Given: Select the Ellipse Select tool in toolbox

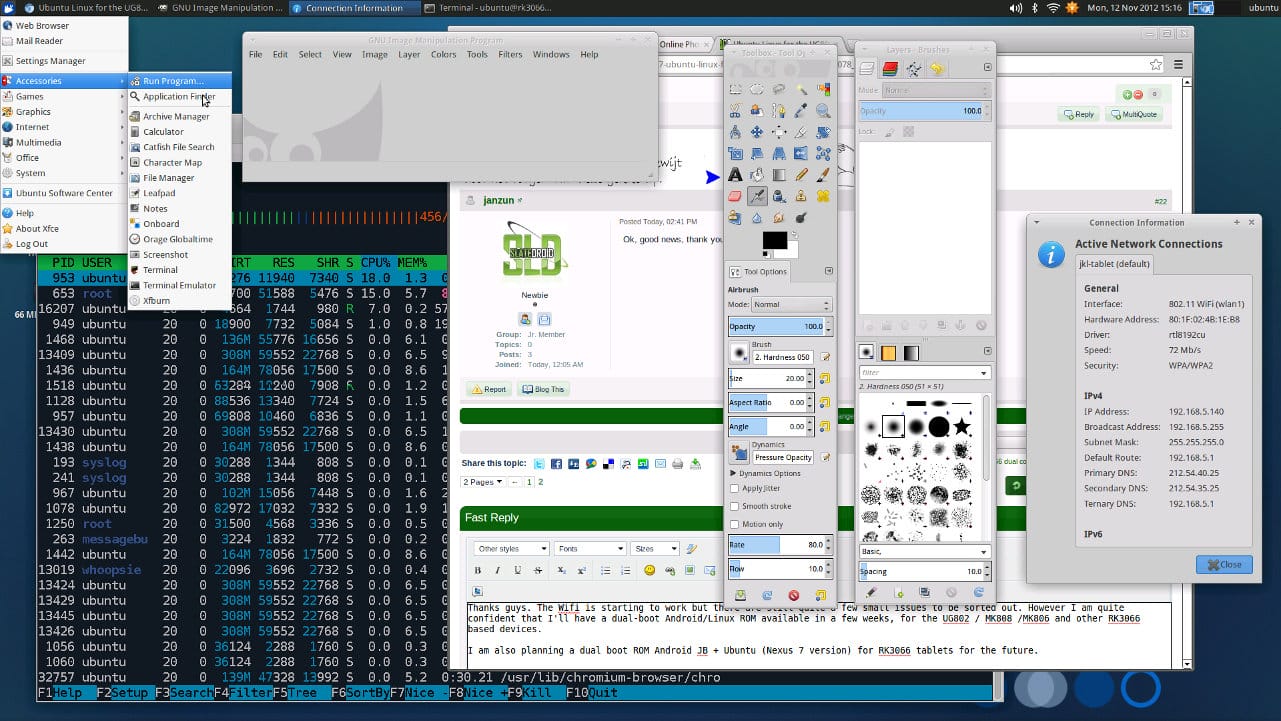Looking at the screenshot, I should (x=757, y=89).
